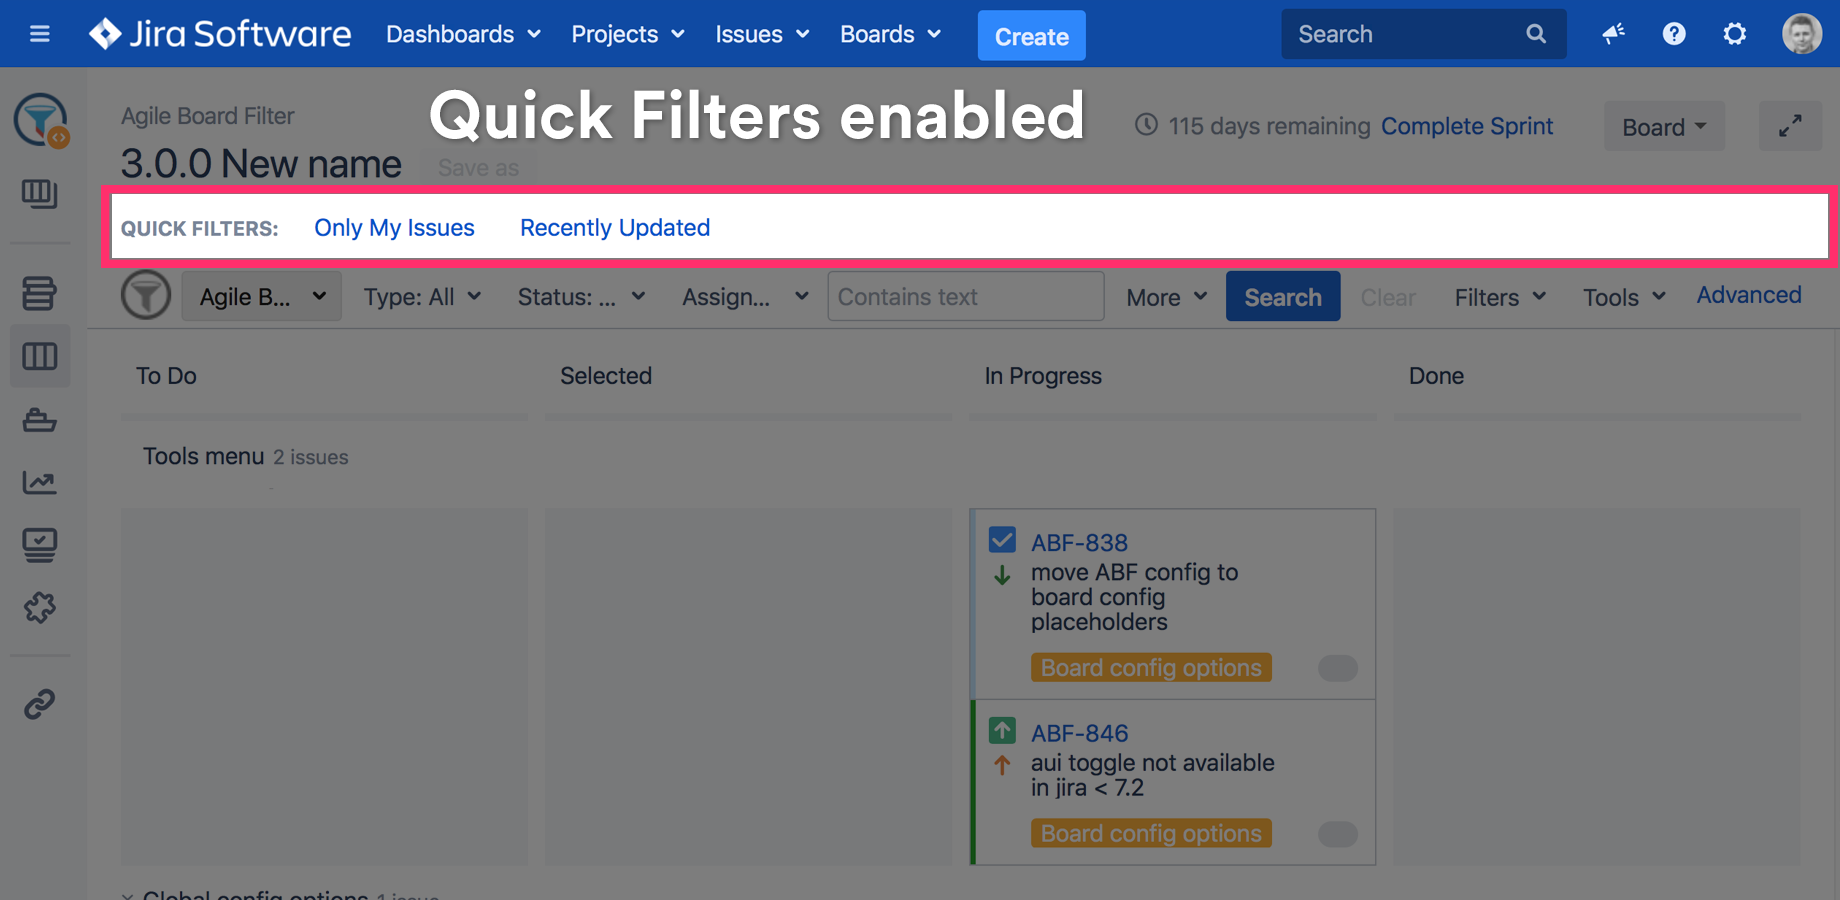Expand the Tools dropdown menu
The width and height of the screenshot is (1840, 900).
click(1624, 297)
